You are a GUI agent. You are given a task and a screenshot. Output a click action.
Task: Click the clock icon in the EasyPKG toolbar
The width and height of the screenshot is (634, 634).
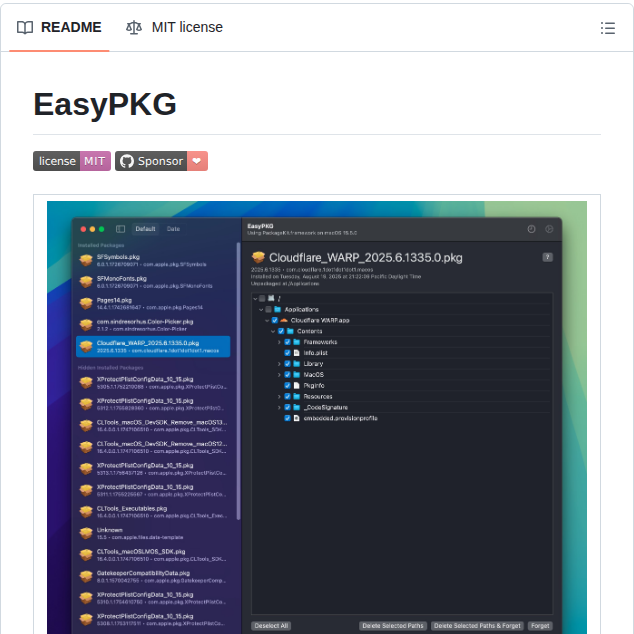click(531, 229)
